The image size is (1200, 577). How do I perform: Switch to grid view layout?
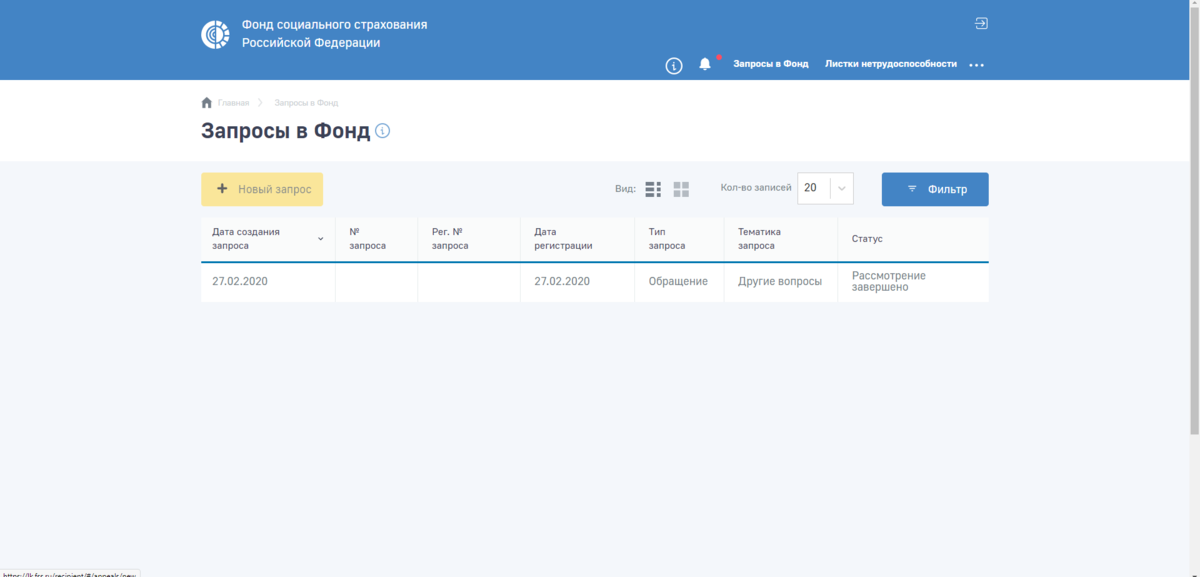coord(681,189)
